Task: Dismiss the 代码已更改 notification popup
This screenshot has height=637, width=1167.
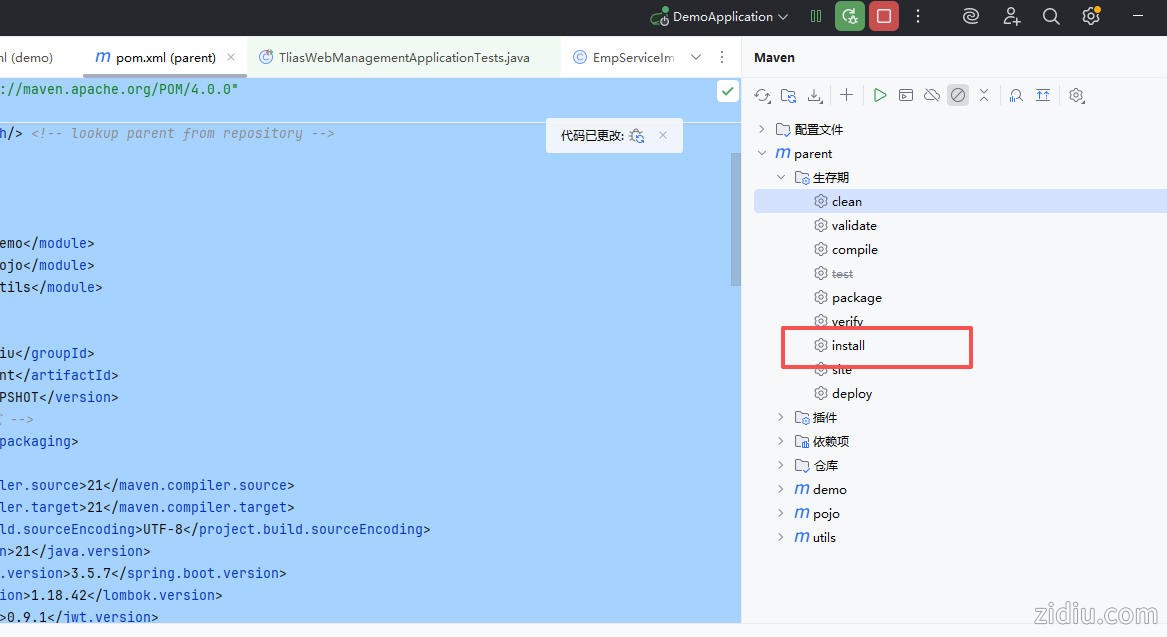Action: click(662, 135)
